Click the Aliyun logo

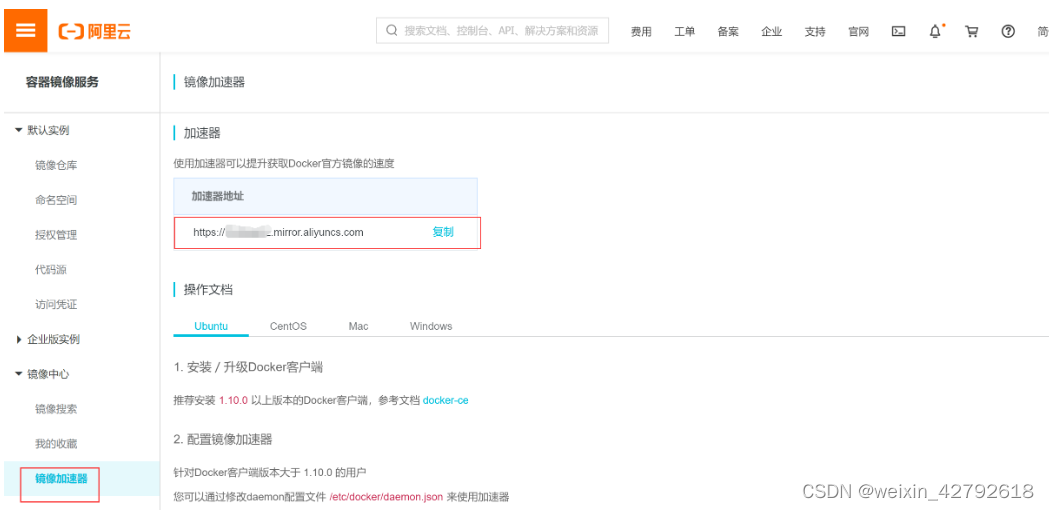coord(94,31)
